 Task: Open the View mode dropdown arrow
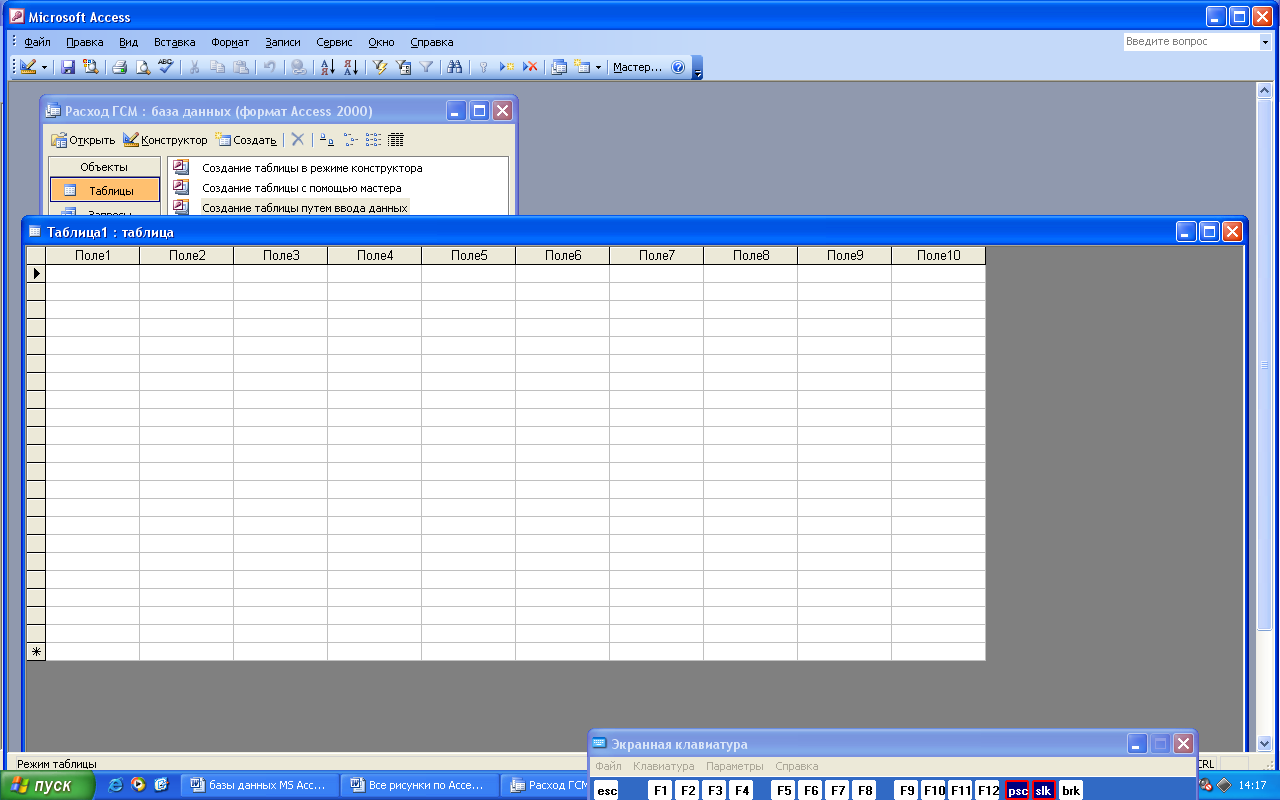(x=44, y=67)
